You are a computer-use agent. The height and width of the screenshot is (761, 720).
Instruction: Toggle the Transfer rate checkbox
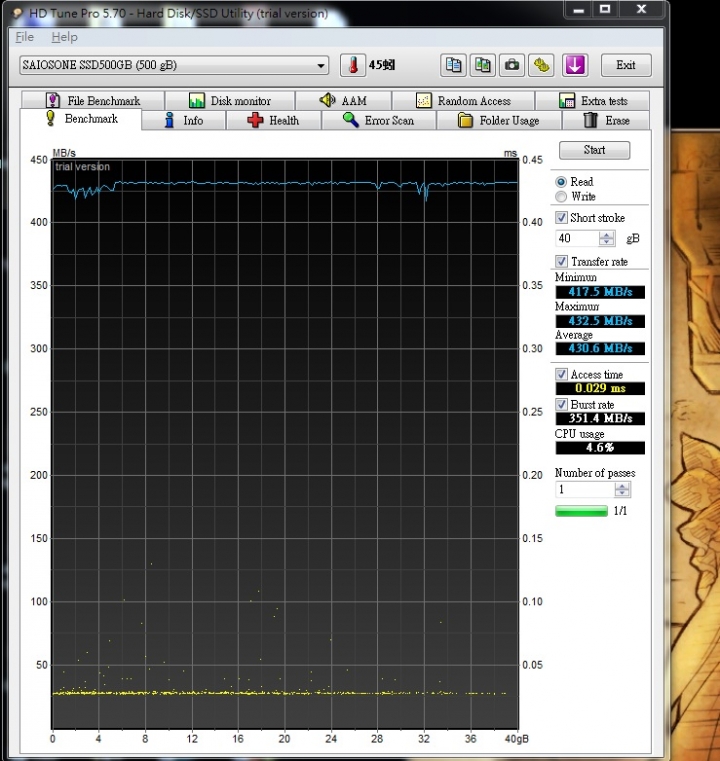click(x=561, y=262)
